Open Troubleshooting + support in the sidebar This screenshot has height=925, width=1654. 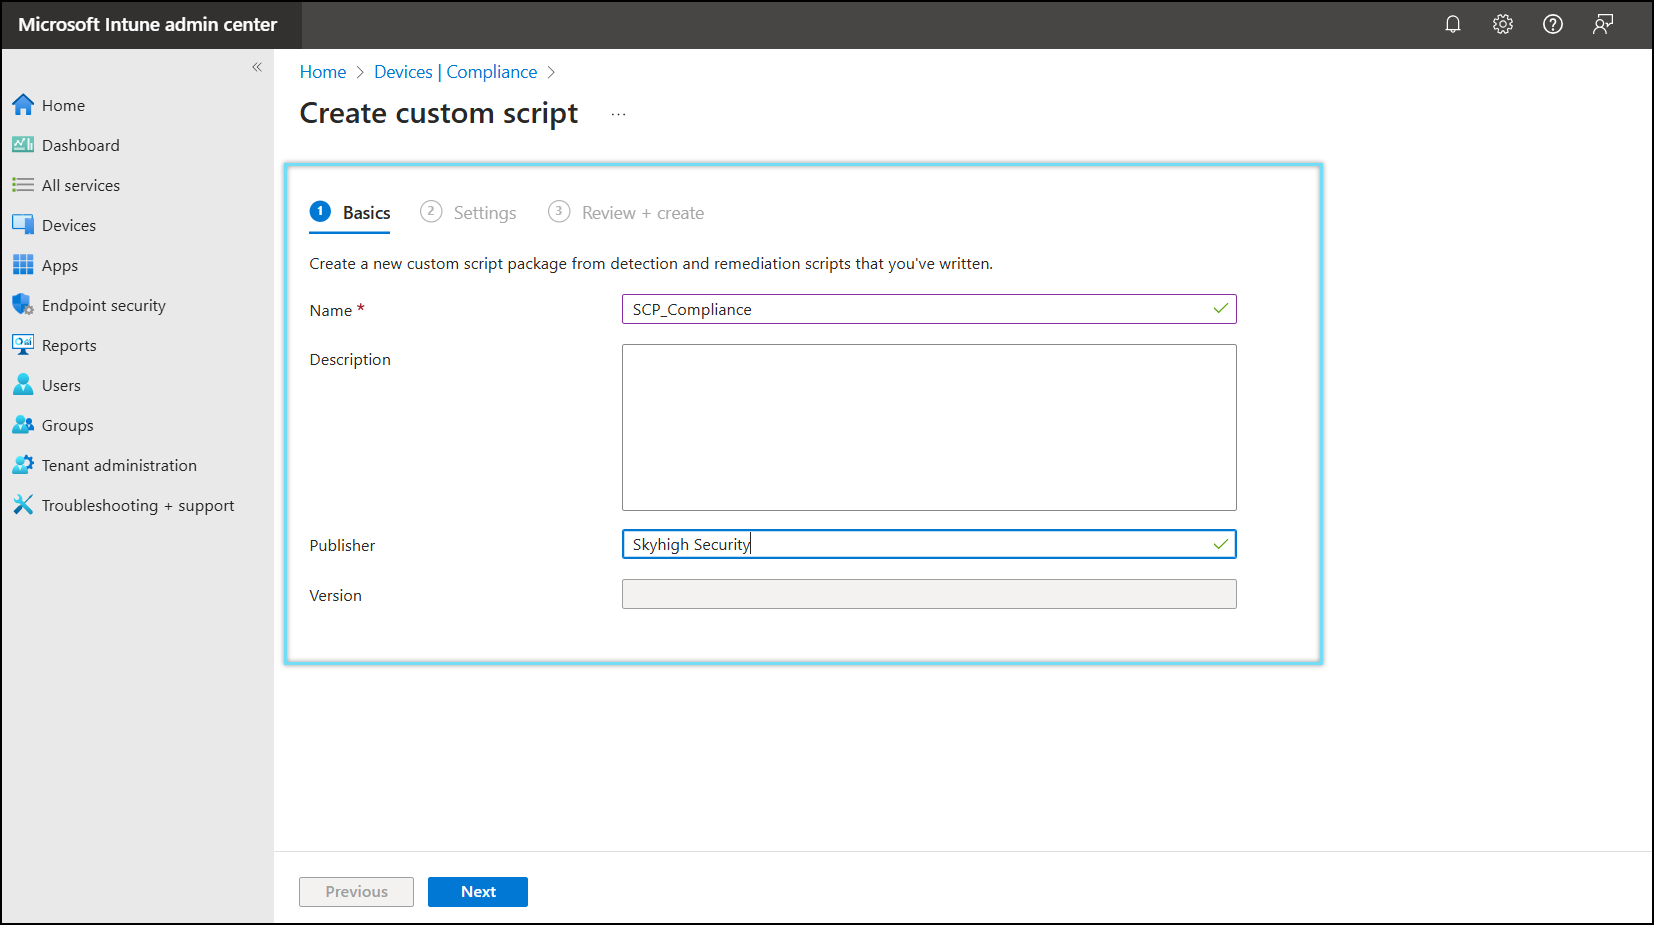[138, 505]
